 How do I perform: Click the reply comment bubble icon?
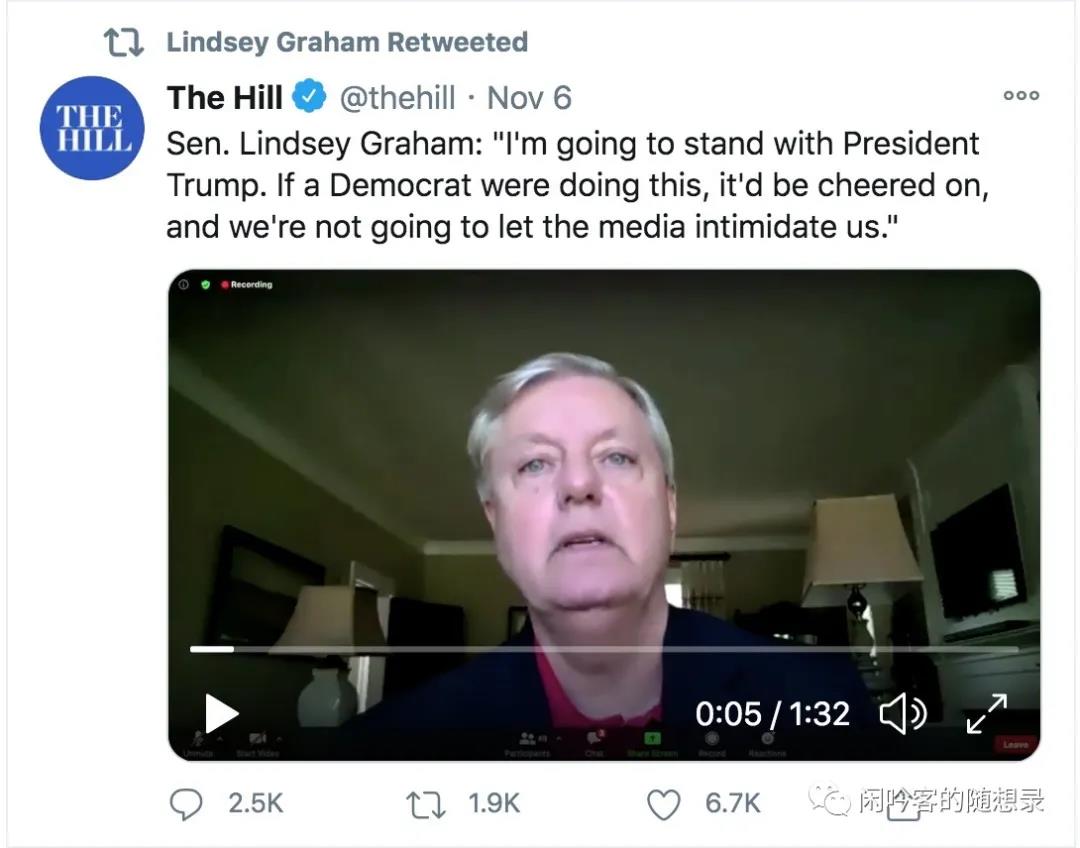tap(186, 803)
